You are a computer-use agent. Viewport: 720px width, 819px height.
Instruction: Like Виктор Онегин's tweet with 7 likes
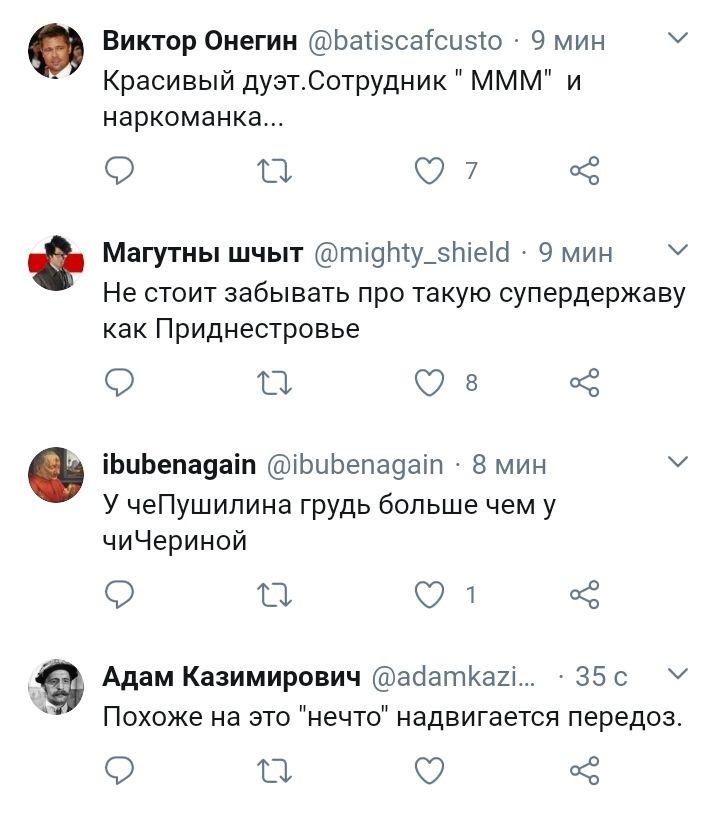tap(430, 172)
